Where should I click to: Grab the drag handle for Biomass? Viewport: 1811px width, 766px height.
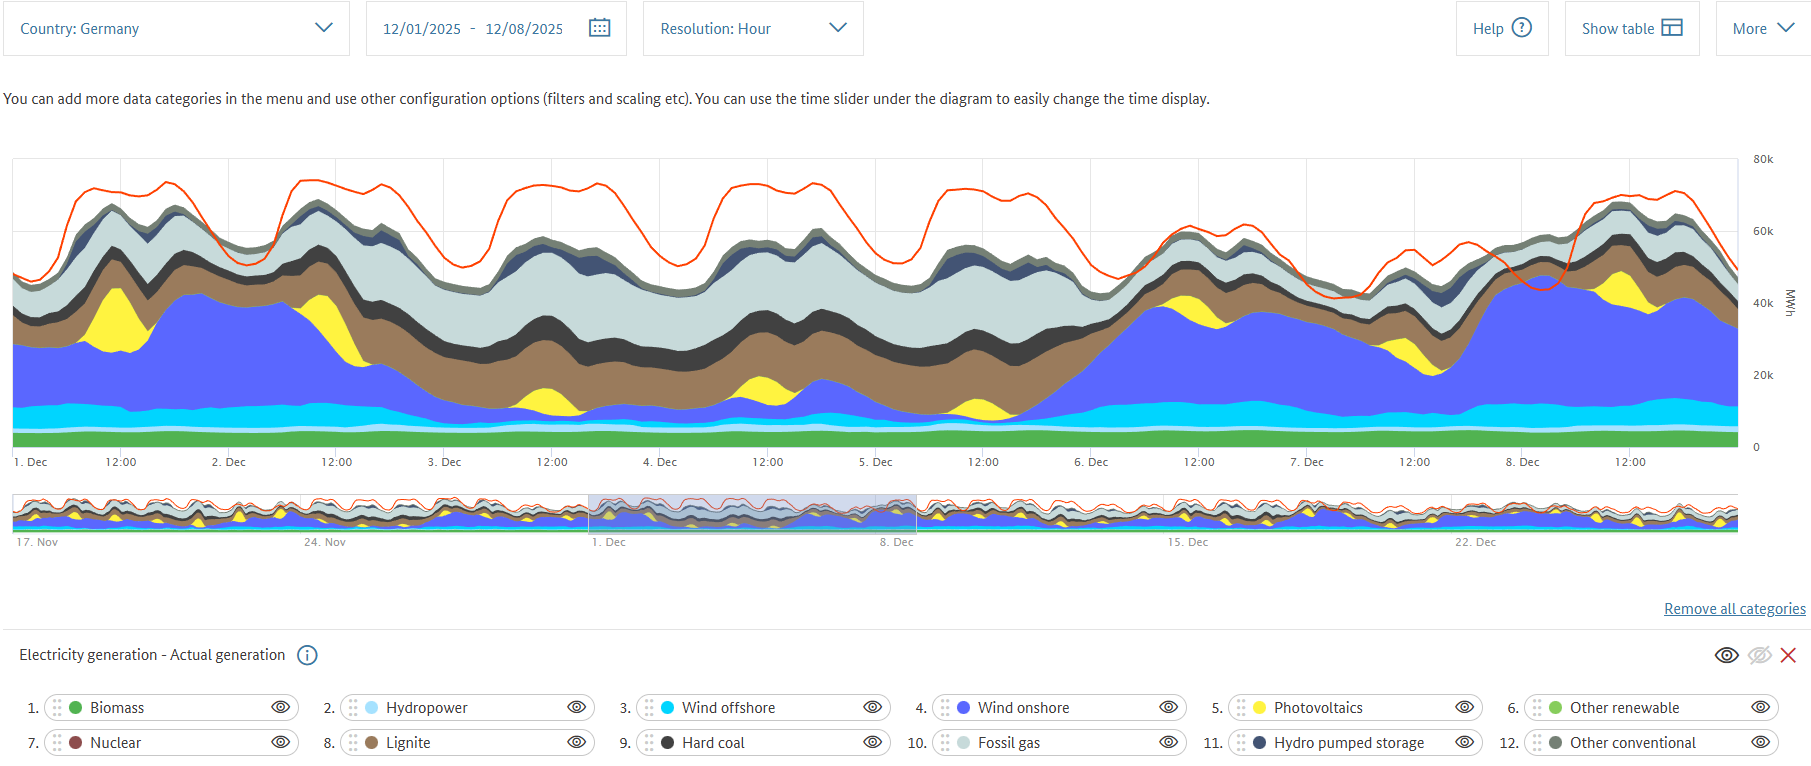pos(57,708)
